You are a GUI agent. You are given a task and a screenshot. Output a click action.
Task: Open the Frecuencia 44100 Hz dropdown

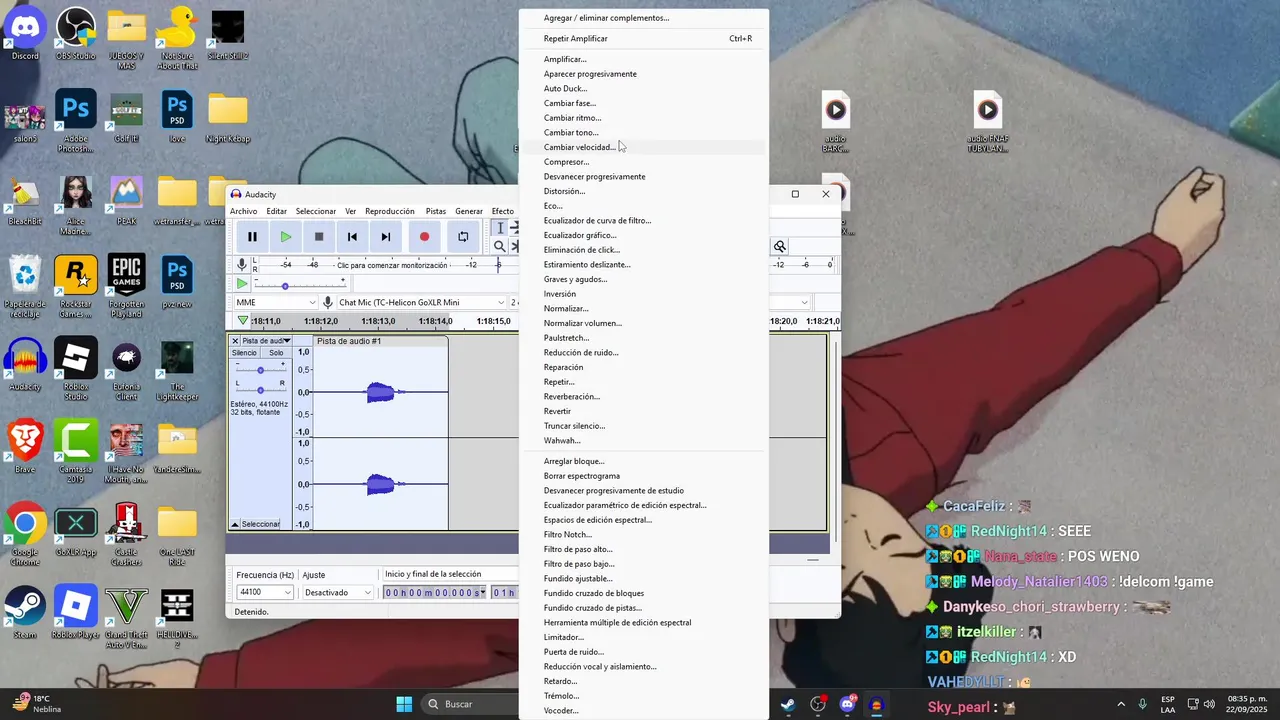point(265,592)
